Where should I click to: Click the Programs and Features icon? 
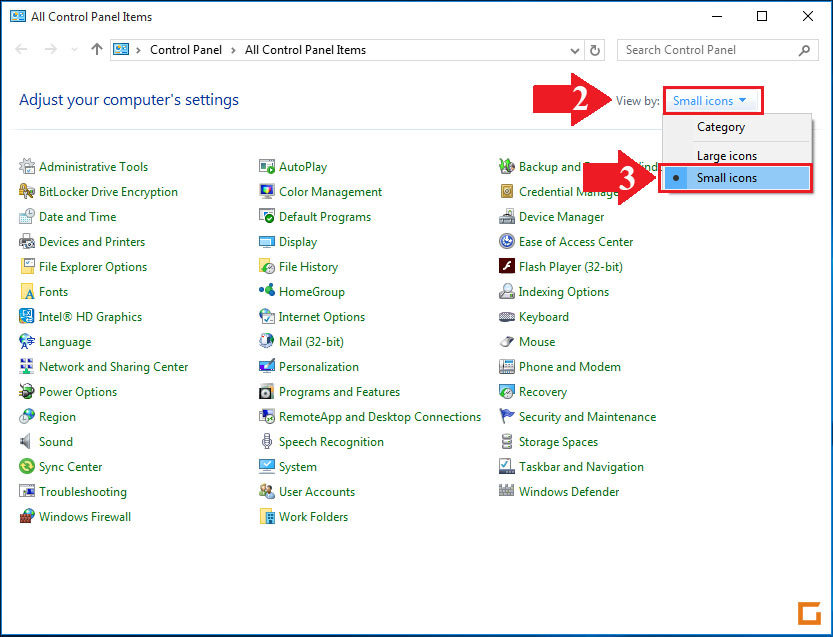[267, 391]
